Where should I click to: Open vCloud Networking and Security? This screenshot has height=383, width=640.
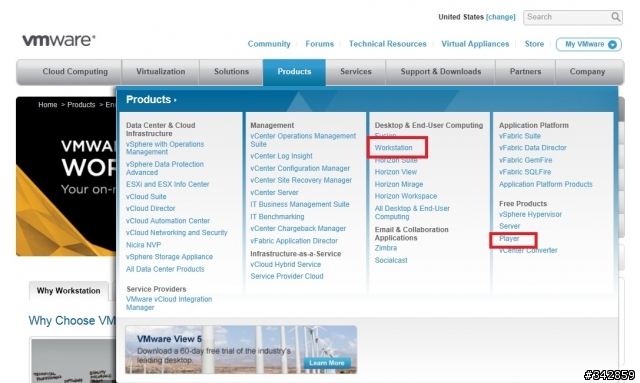pos(177,232)
